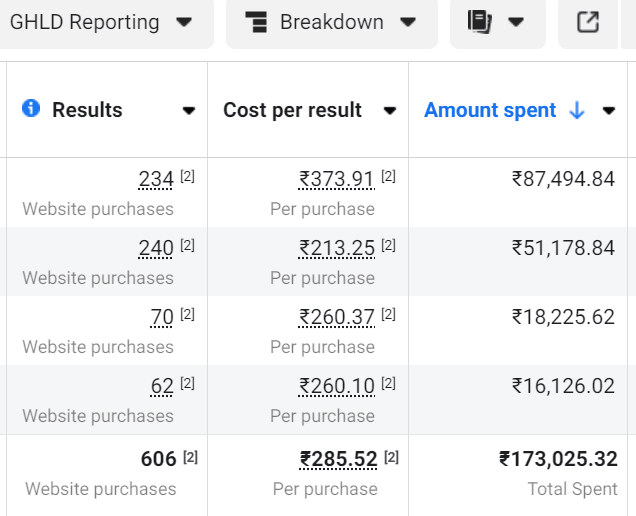Click the Amount spent sort arrow
This screenshot has width=636, height=516.
(x=577, y=110)
